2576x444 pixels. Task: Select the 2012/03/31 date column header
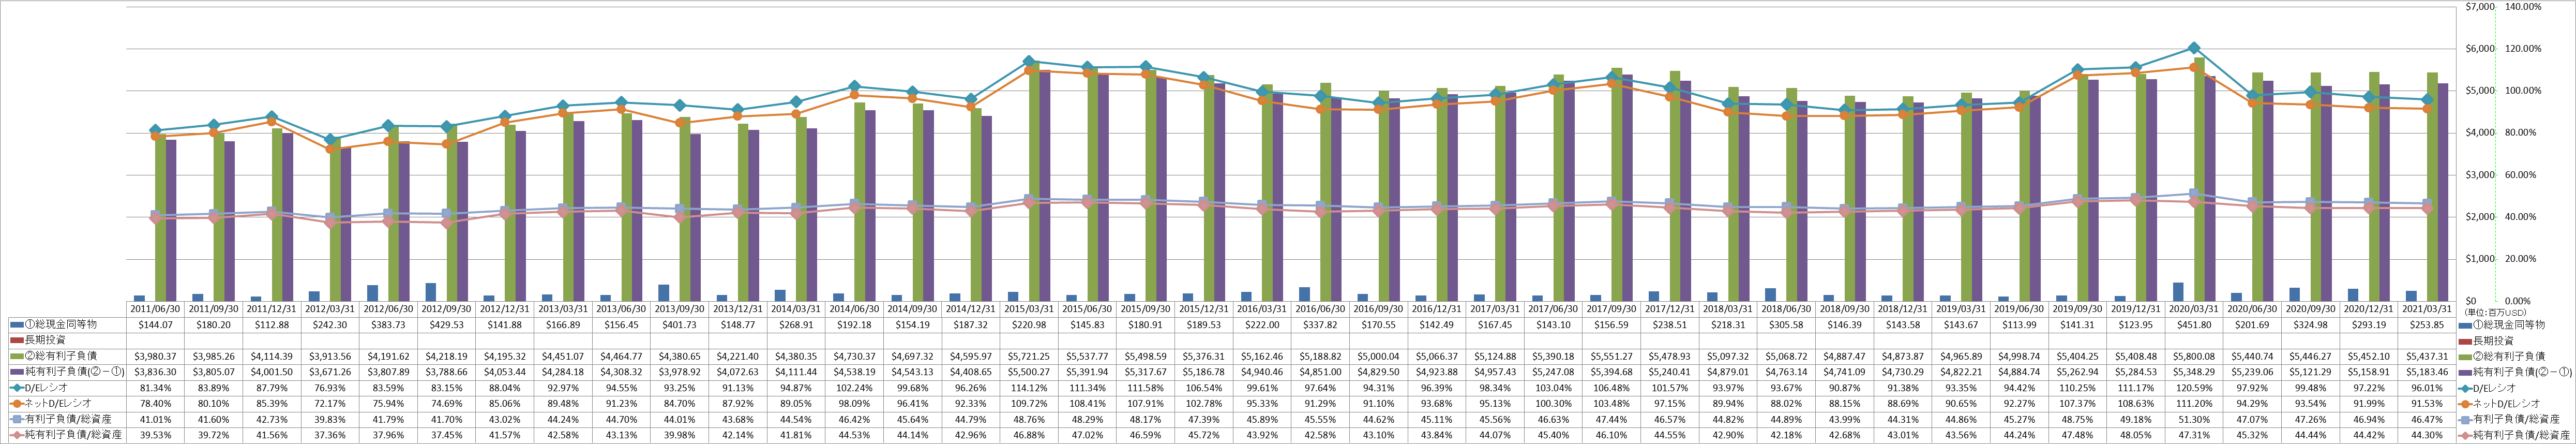click(329, 309)
